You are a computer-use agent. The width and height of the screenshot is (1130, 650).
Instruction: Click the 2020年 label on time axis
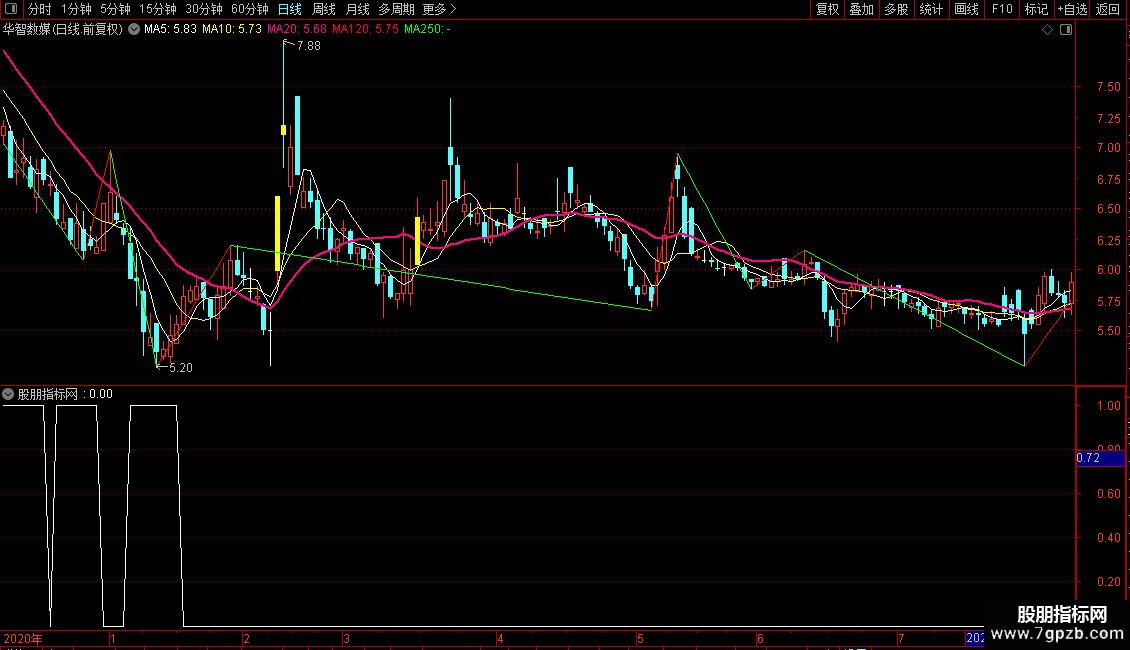click(23, 638)
